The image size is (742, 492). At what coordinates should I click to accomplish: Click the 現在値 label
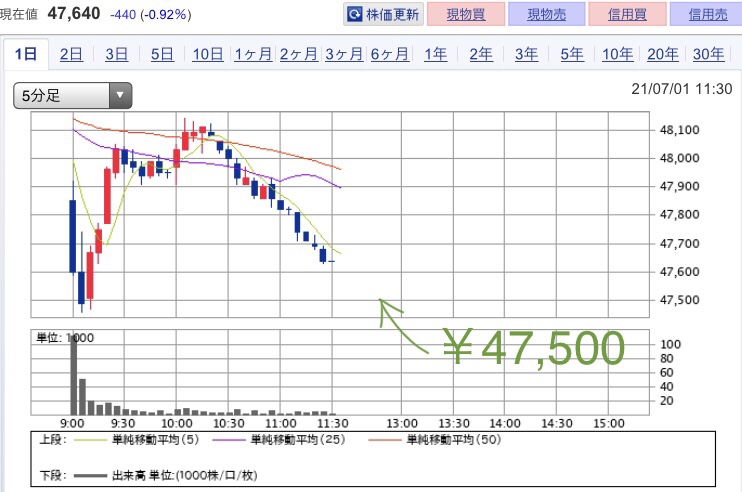tap(18, 14)
